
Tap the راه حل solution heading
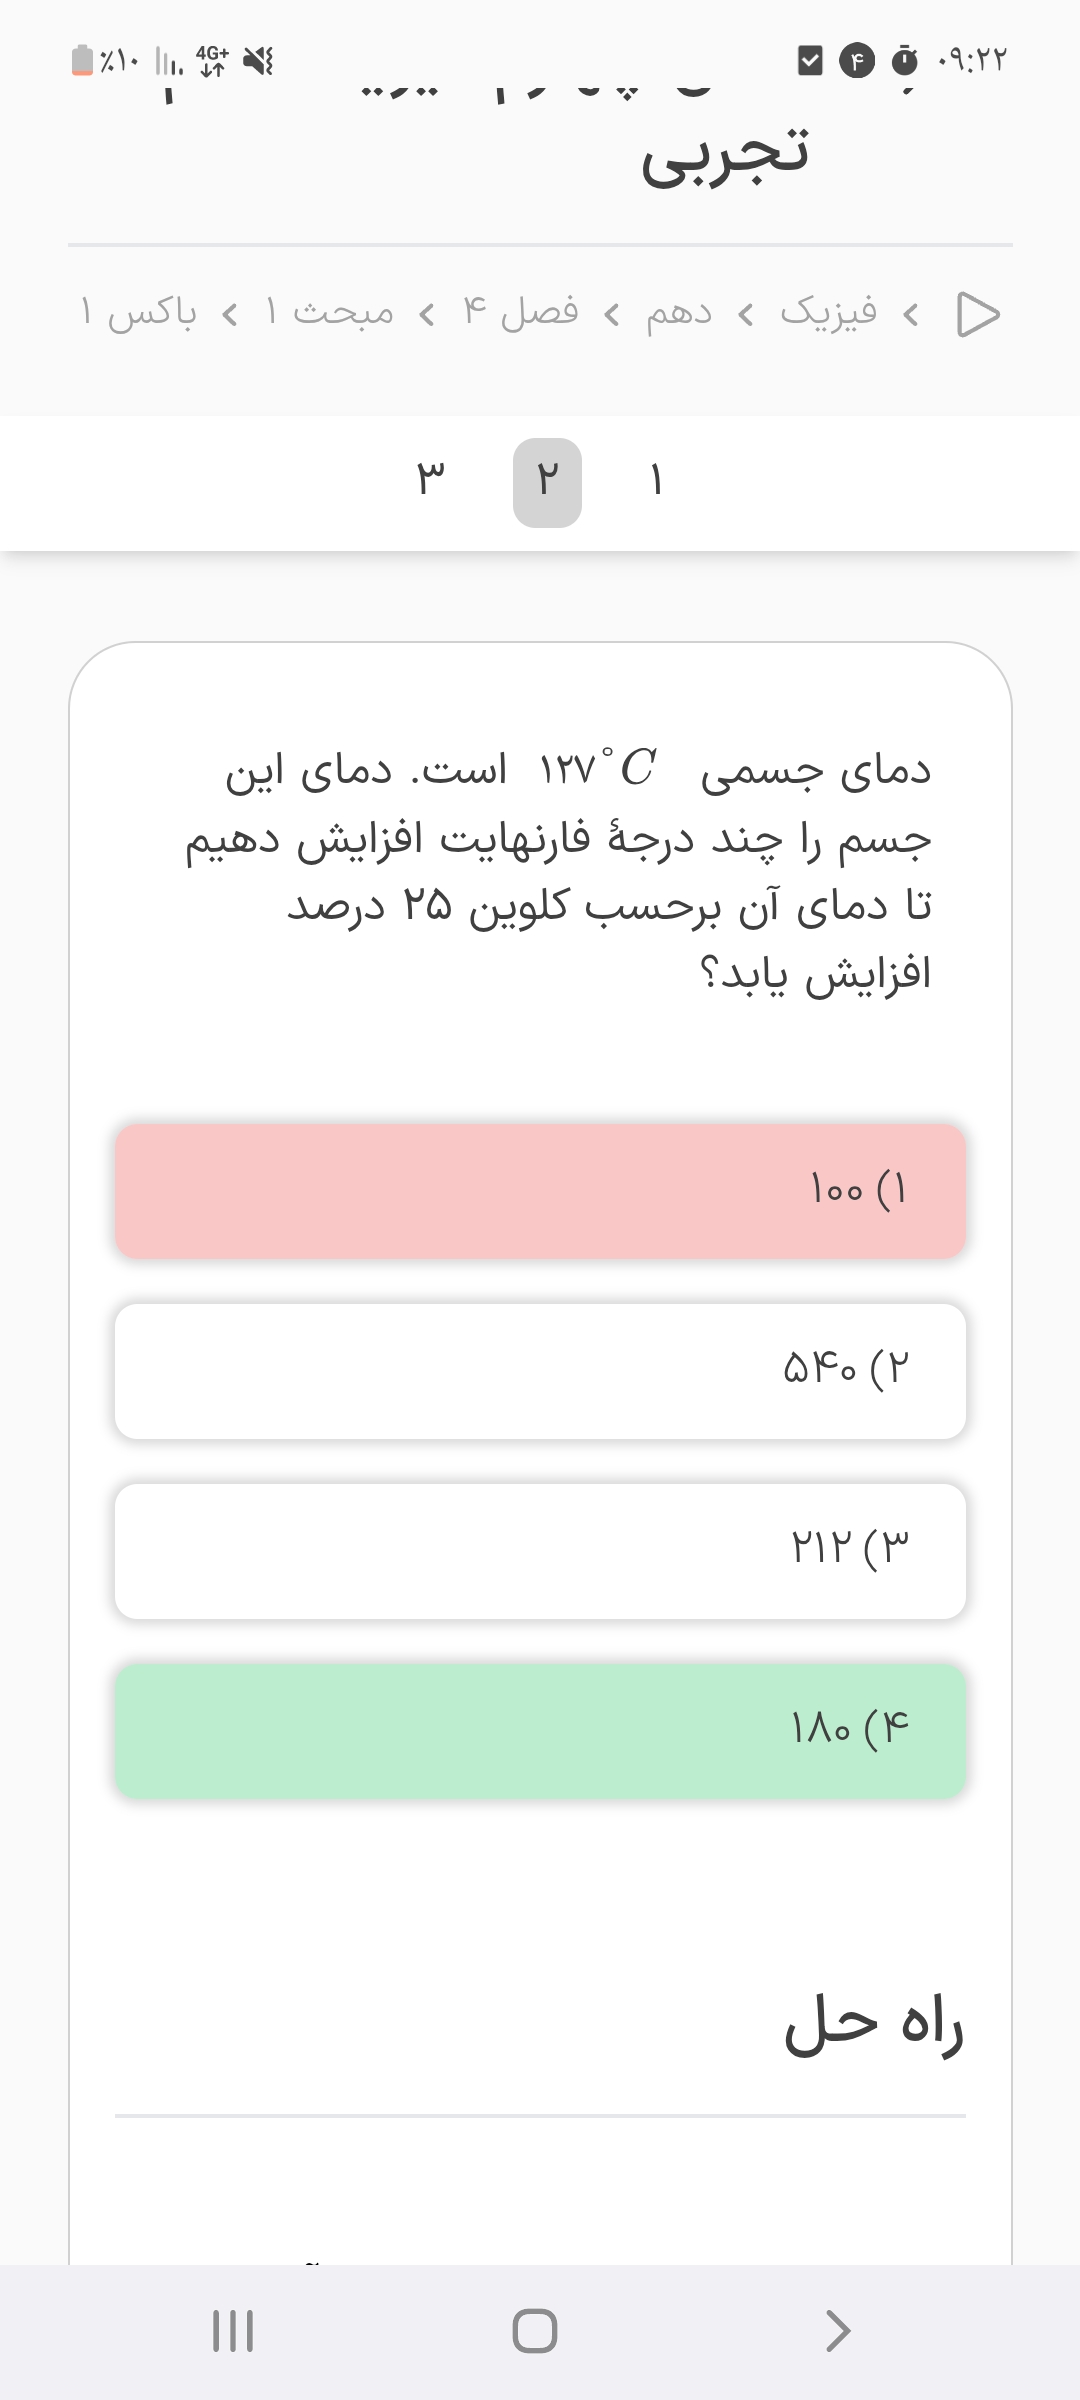873,2024
